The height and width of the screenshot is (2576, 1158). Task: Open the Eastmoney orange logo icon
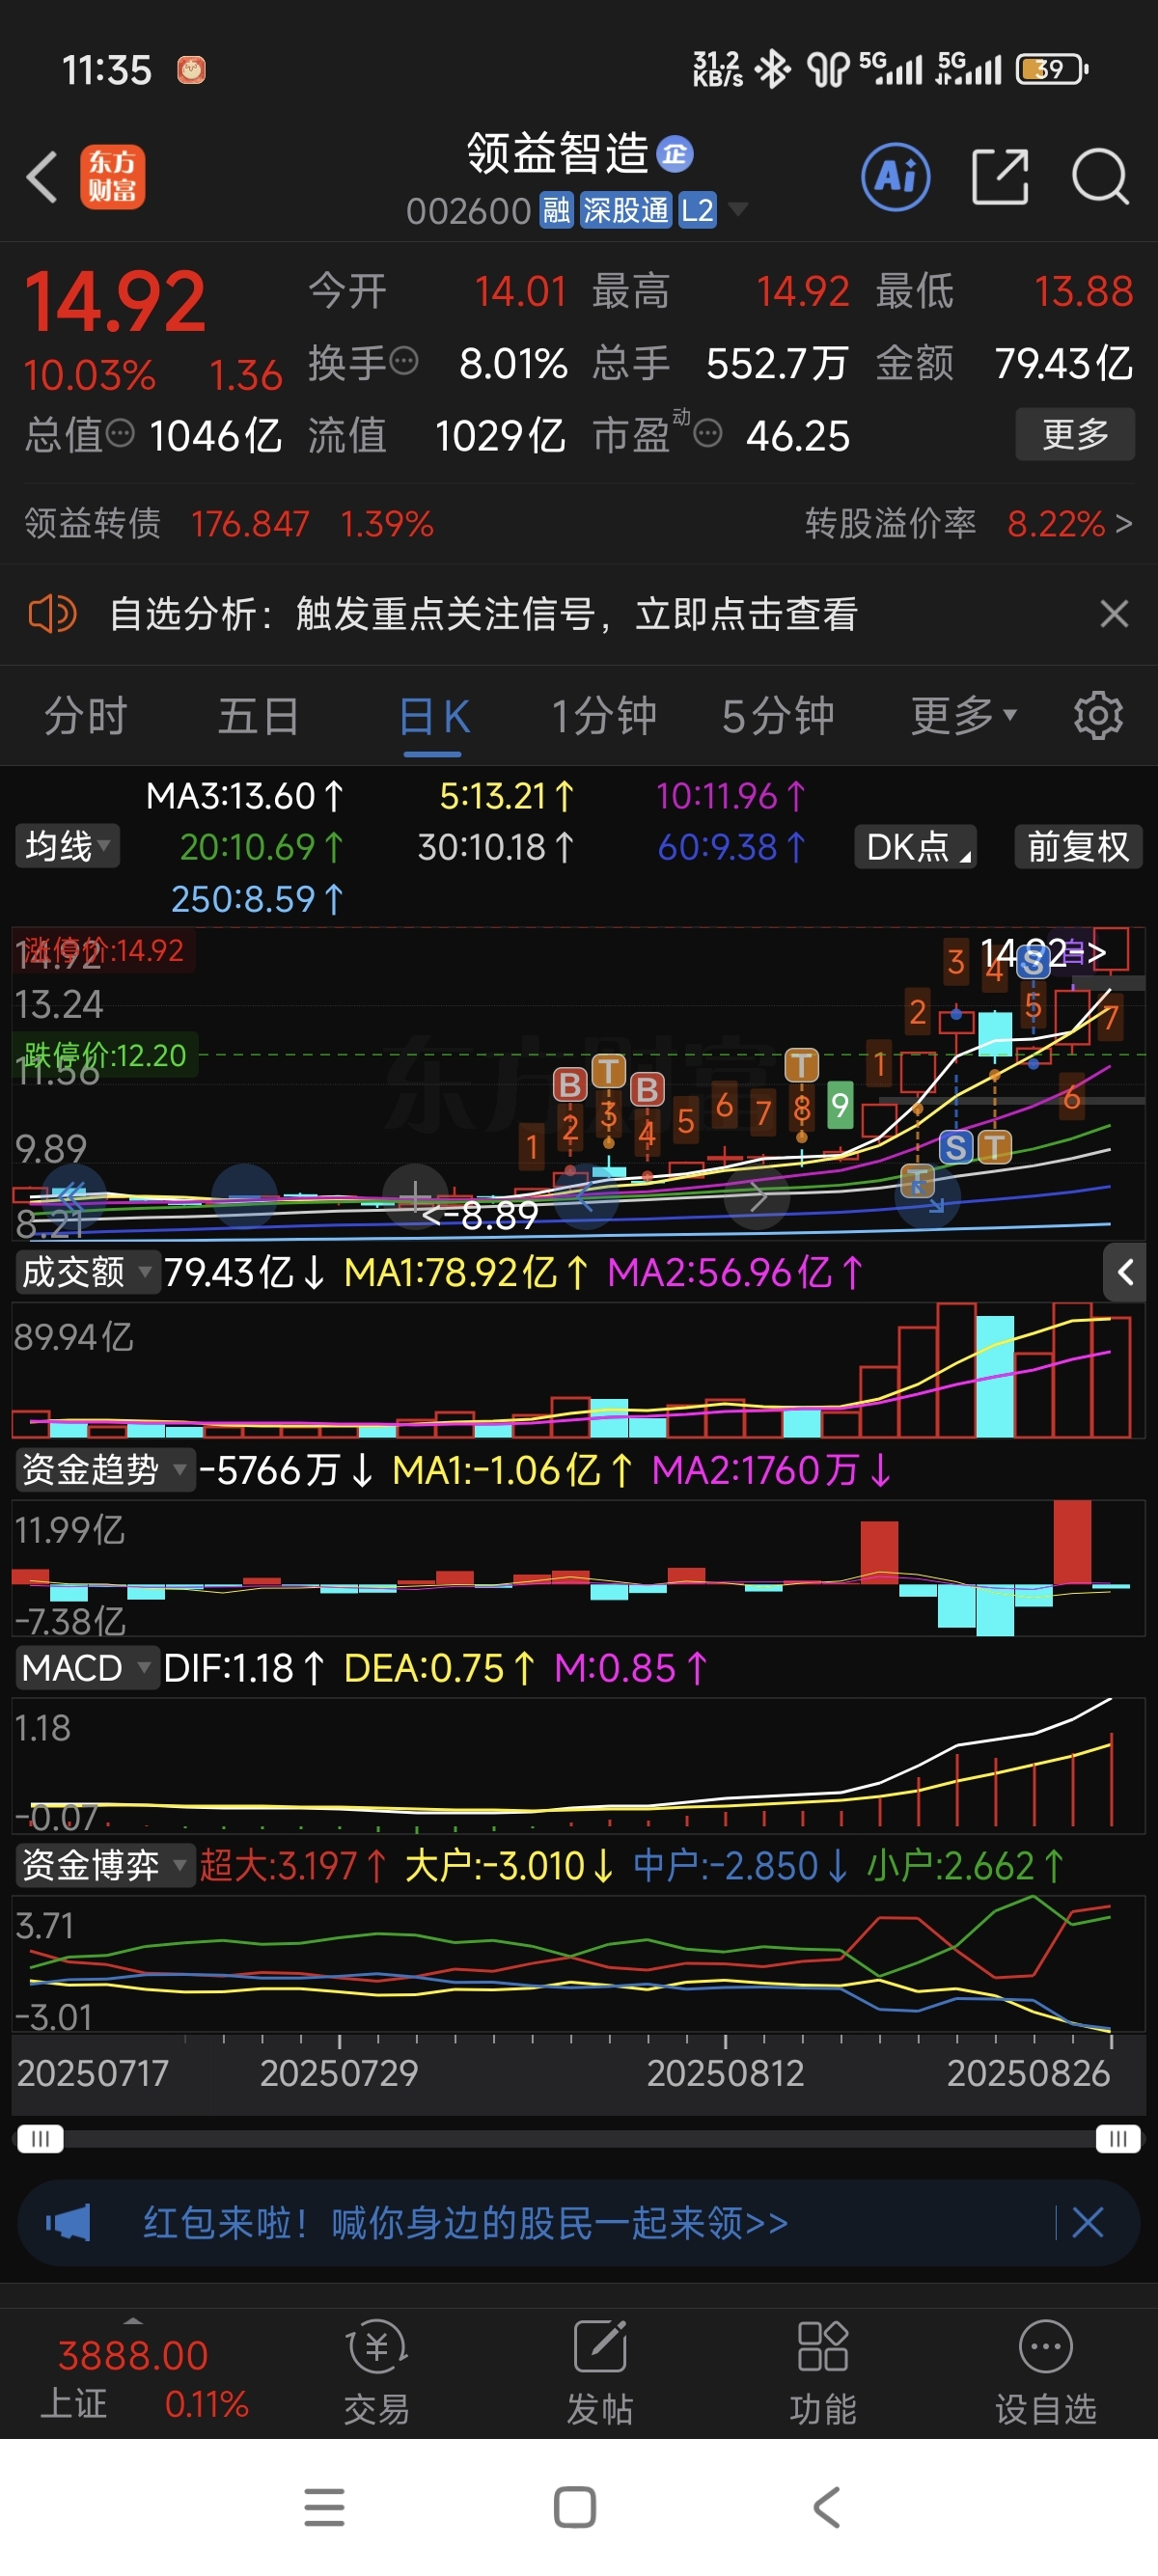tap(112, 177)
